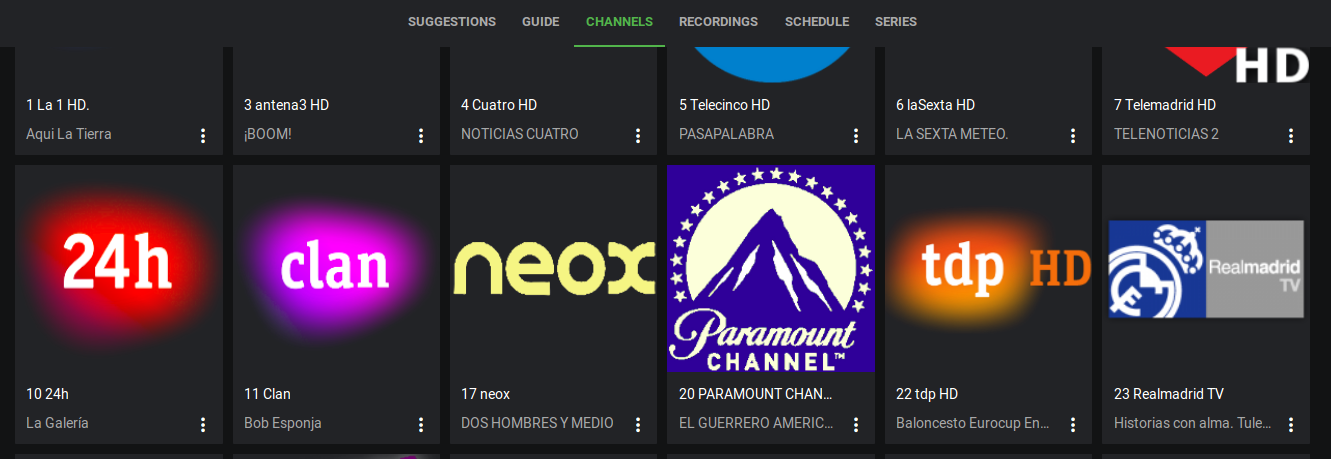Open channel title 7 Telemadrid HD
This screenshot has width=1331, height=459.
point(1165,105)
